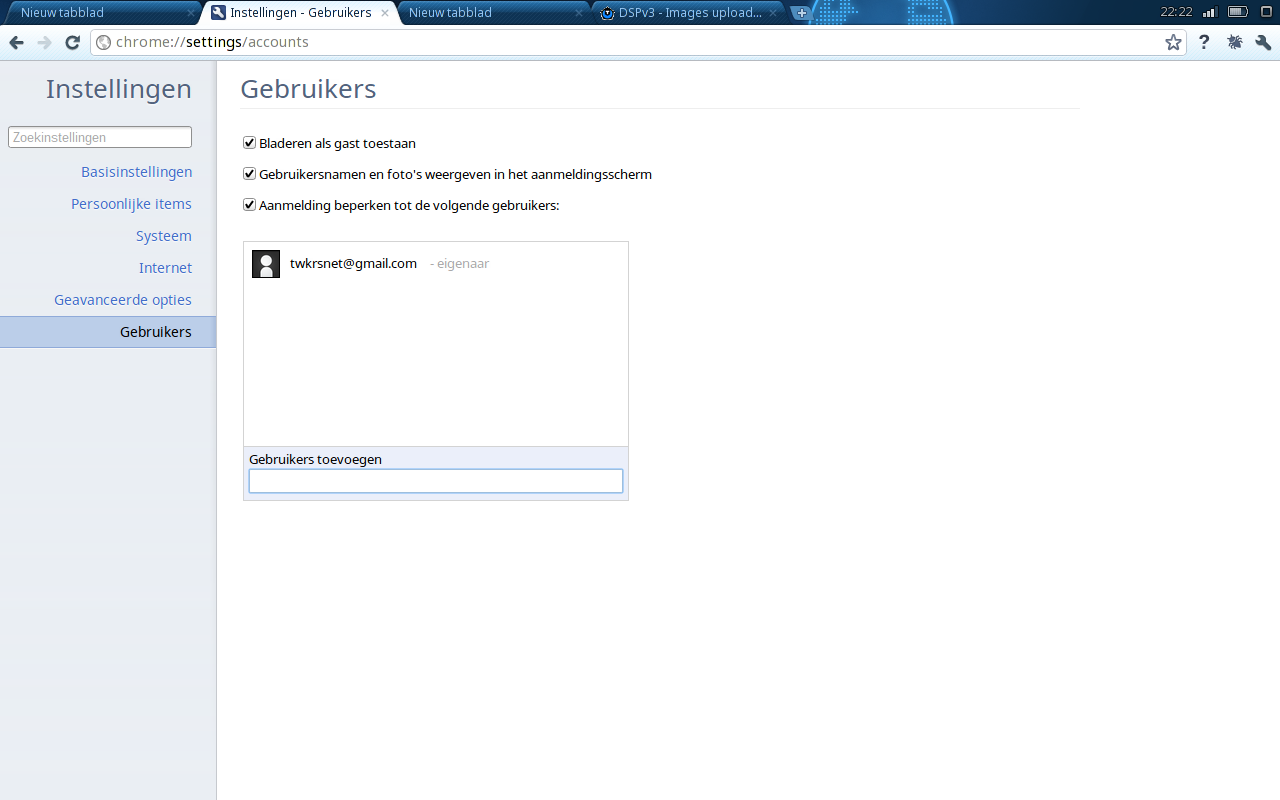The image size is (1280, 800).
Task: Open Basisinstellingen settings section
Action: (137, 172)
